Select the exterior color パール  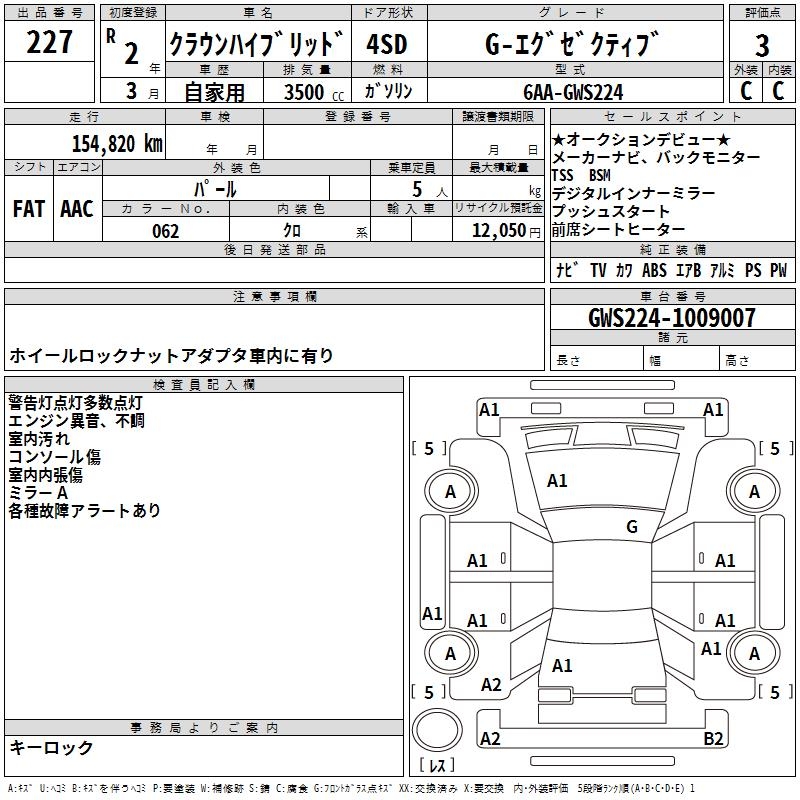[215, 189]
